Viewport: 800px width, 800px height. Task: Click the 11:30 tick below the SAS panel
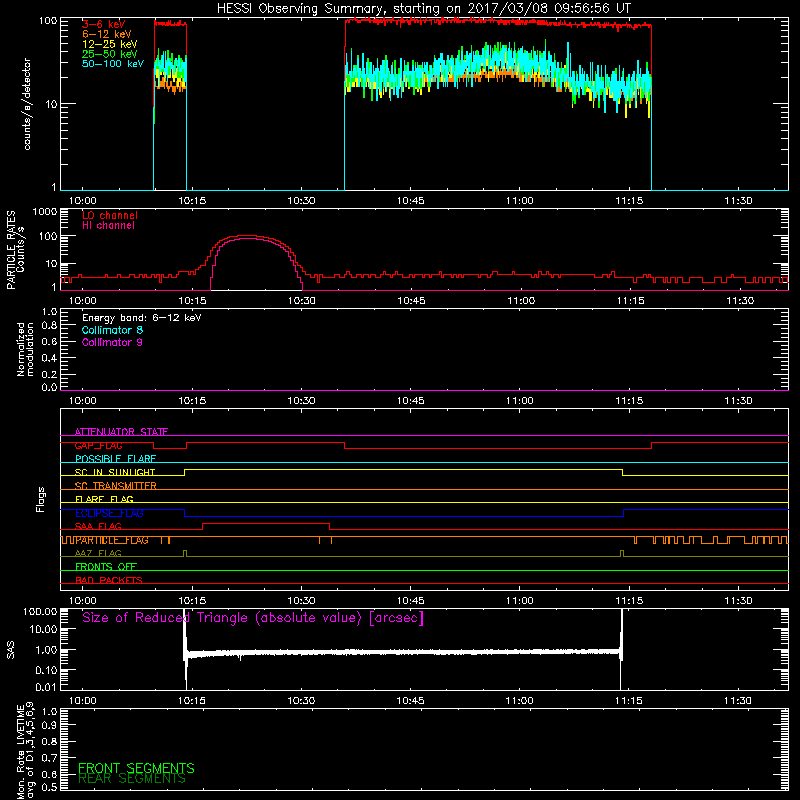[x=738, y=701]
